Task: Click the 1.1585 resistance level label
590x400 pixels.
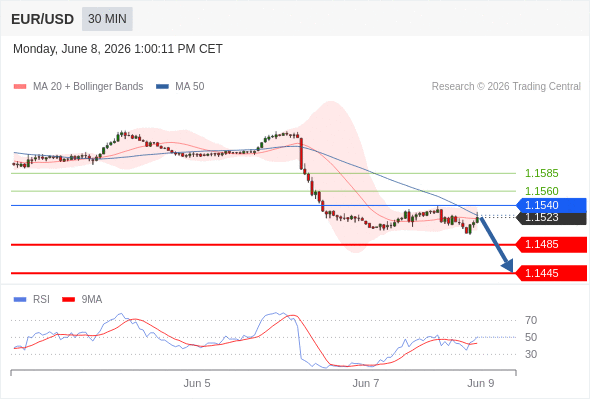Action: coord(541,173)
